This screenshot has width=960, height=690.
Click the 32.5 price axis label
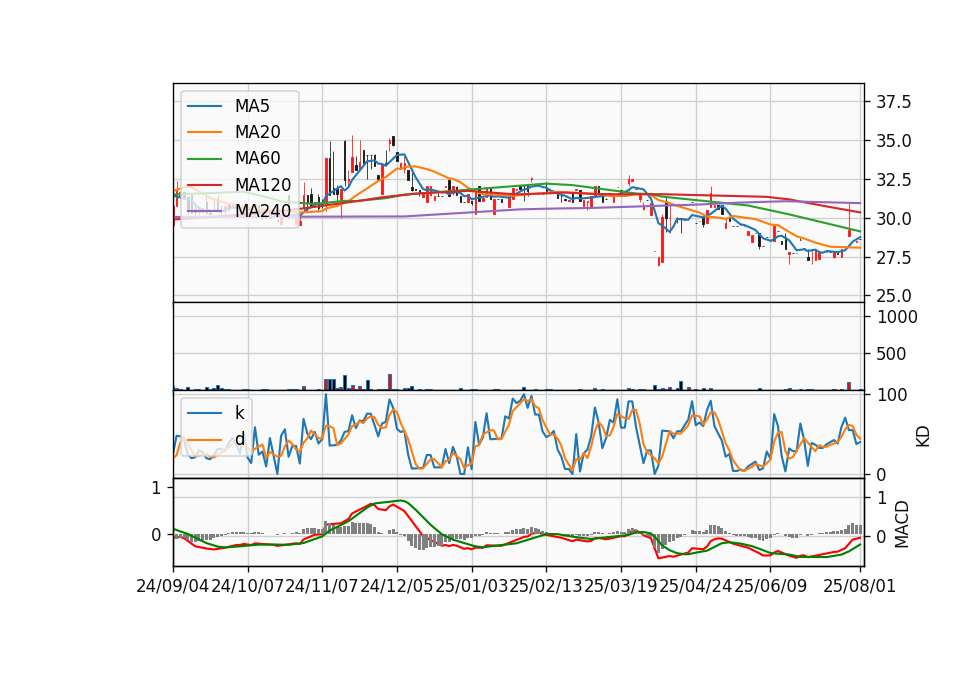pyautogui.click(x=893, y=180)
